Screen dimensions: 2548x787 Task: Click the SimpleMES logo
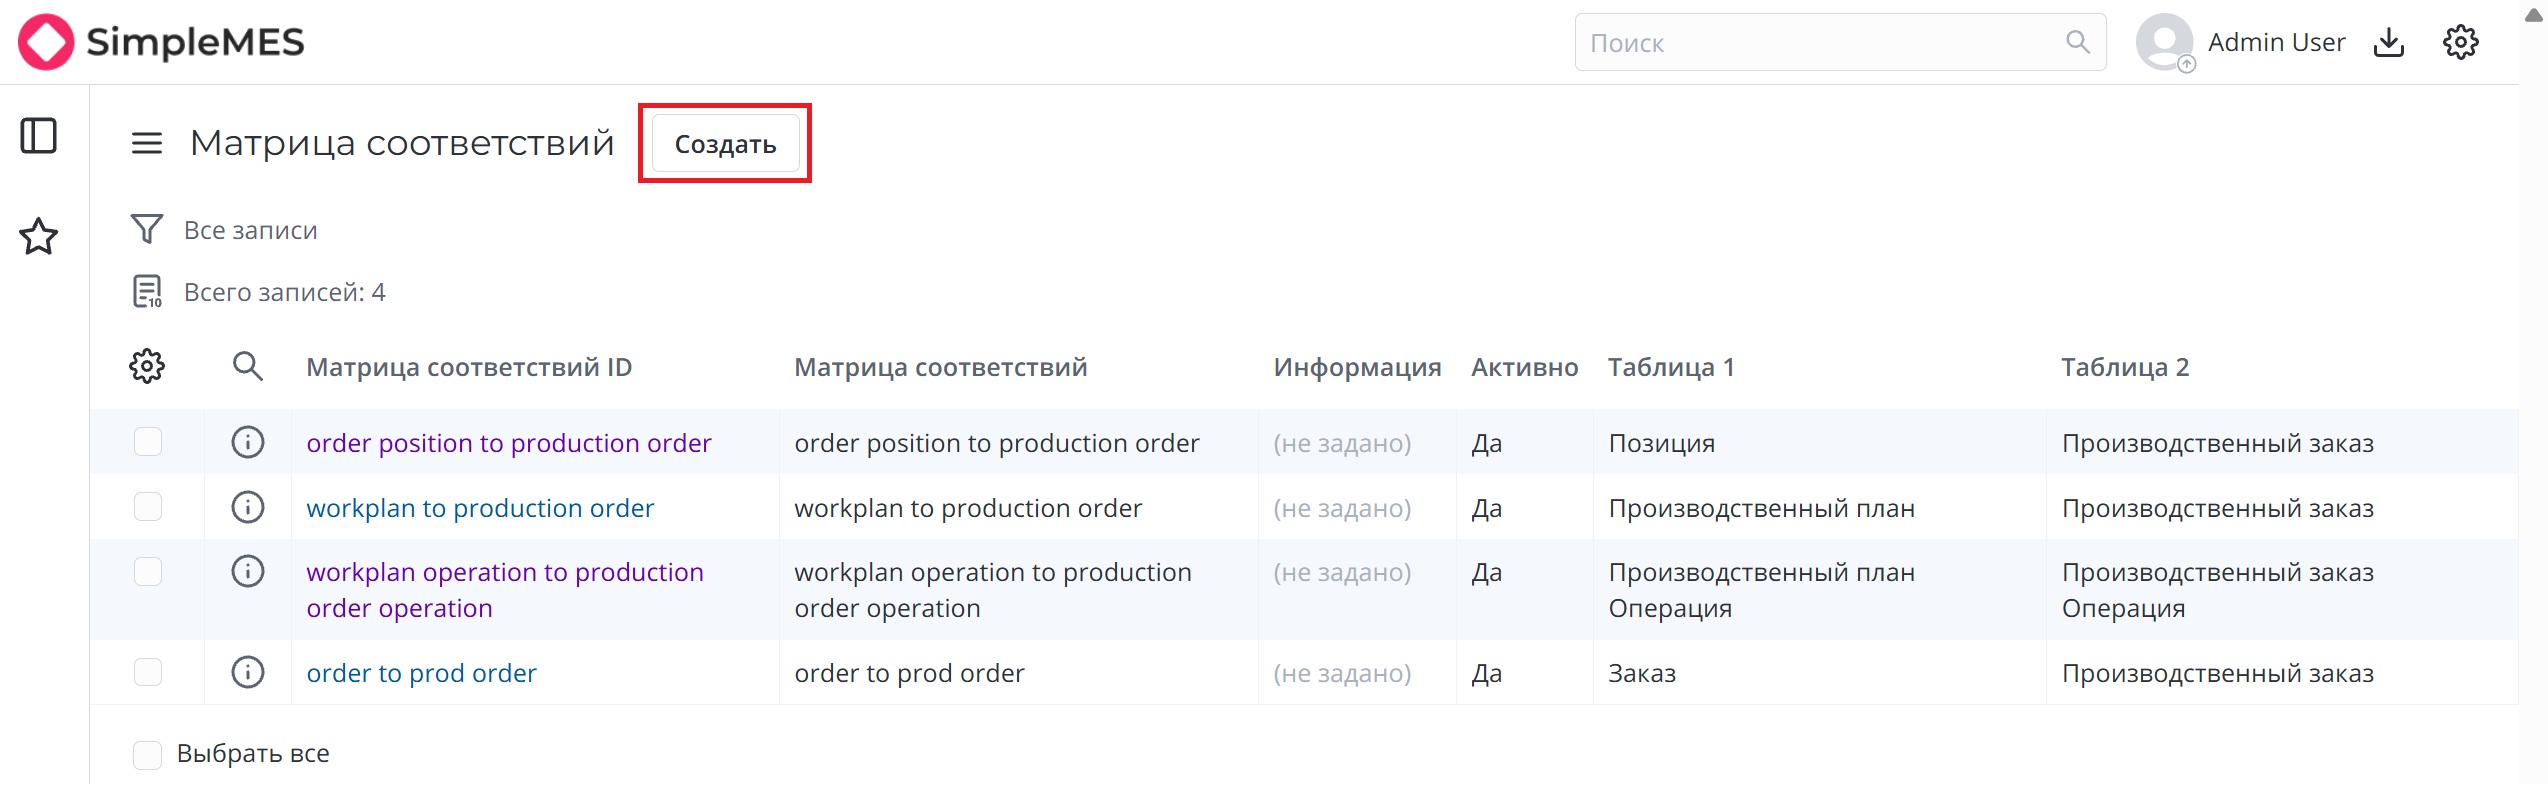(x=161, y=42)
